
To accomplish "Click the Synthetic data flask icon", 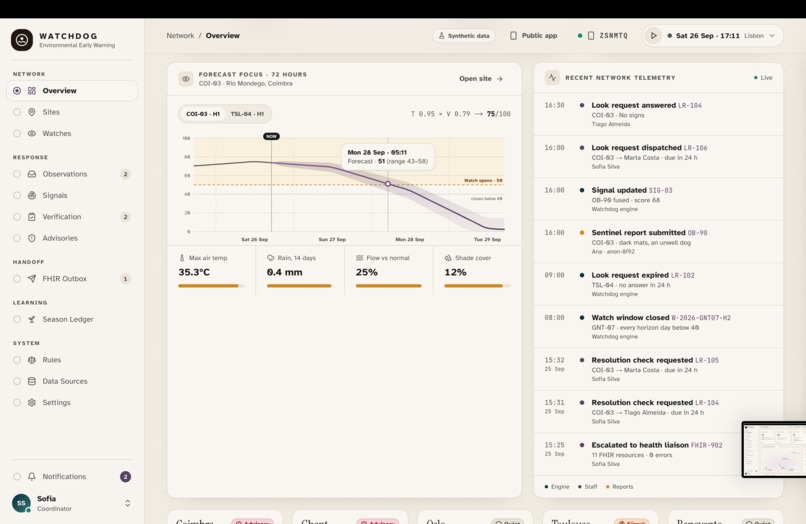I will pos(441,35).
